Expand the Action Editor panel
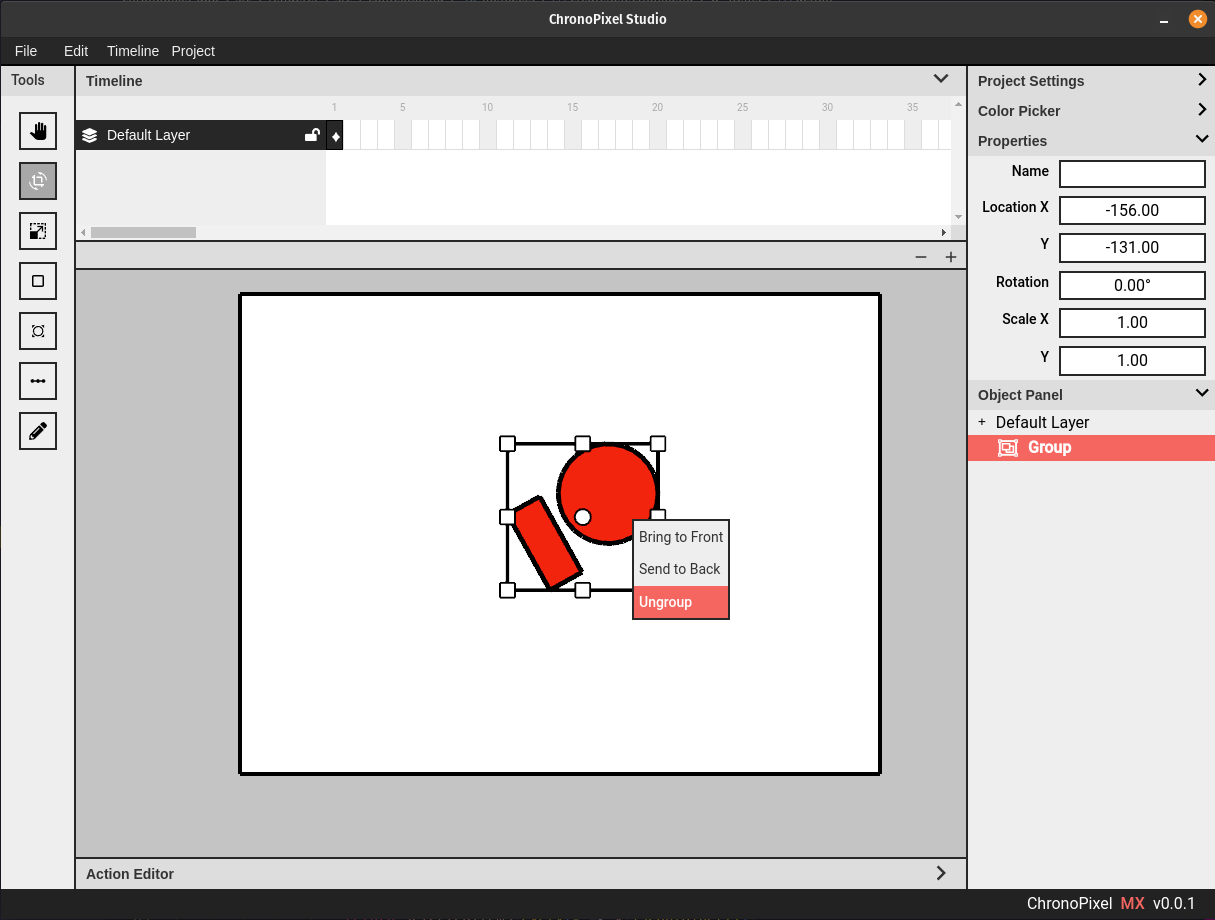Viewport: 1215px width, 920px height. (940, 873)
